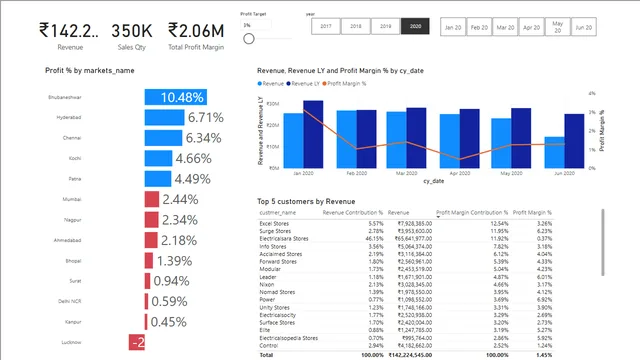The image size is (640, 360).
Task: Select the Kochi 4.66% bar
Action: (x=158, y=158)
